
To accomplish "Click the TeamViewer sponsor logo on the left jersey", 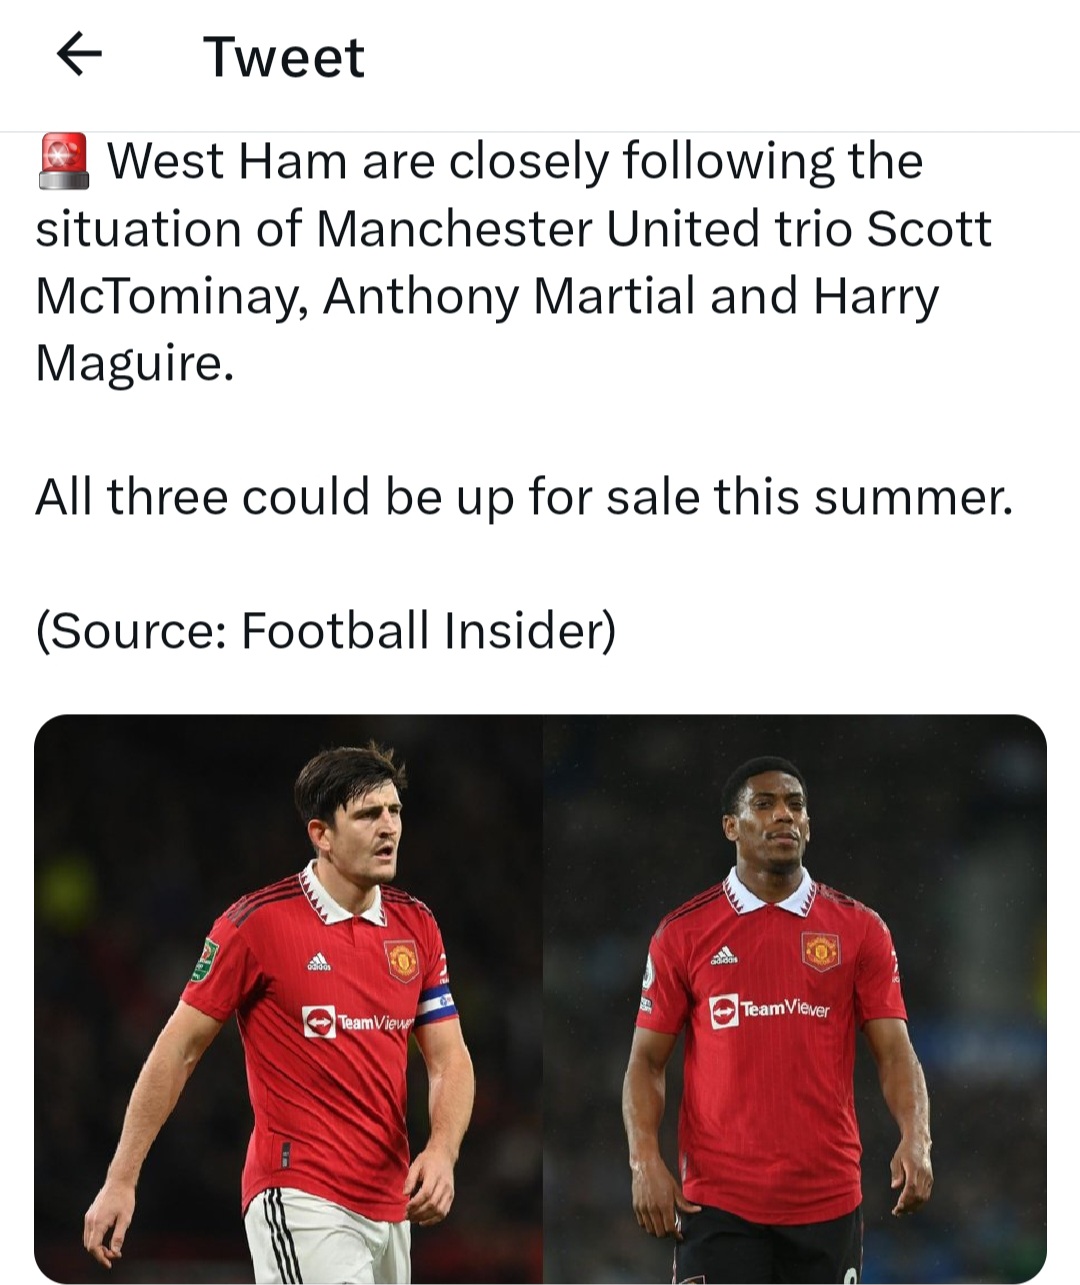I will [357, 1021].
